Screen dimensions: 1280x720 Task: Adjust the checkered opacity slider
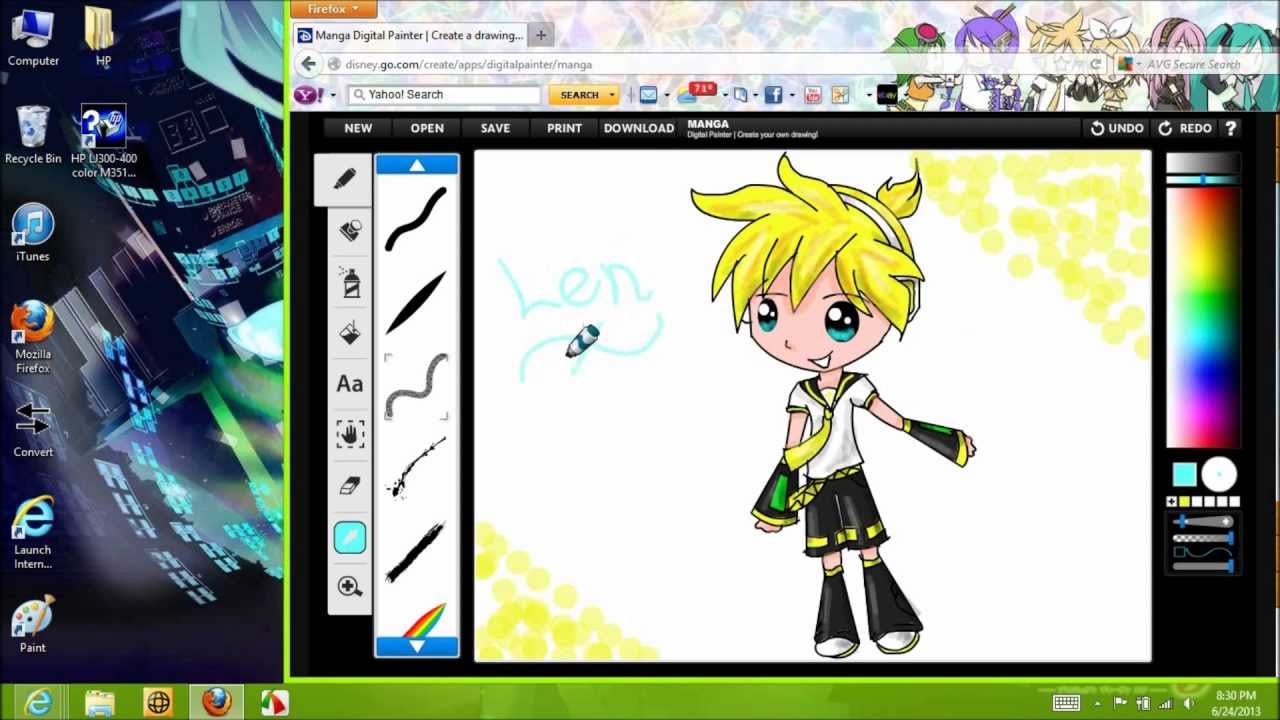pos(1203,538)
